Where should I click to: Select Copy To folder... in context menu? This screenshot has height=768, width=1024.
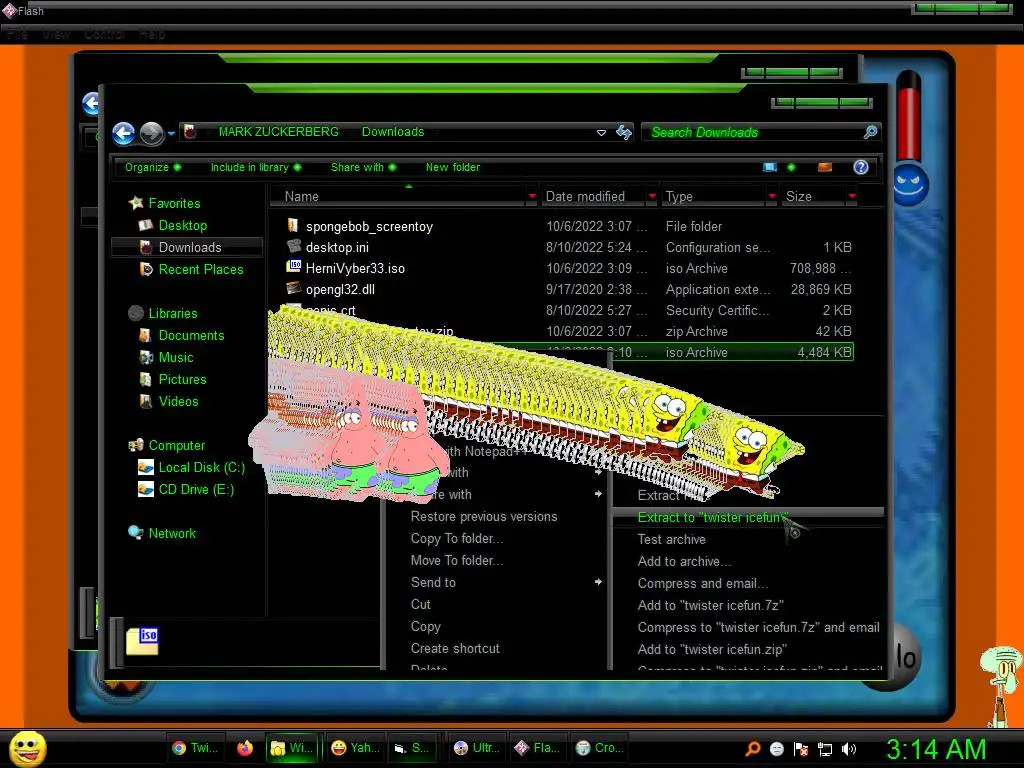click(x=456, y=538)
